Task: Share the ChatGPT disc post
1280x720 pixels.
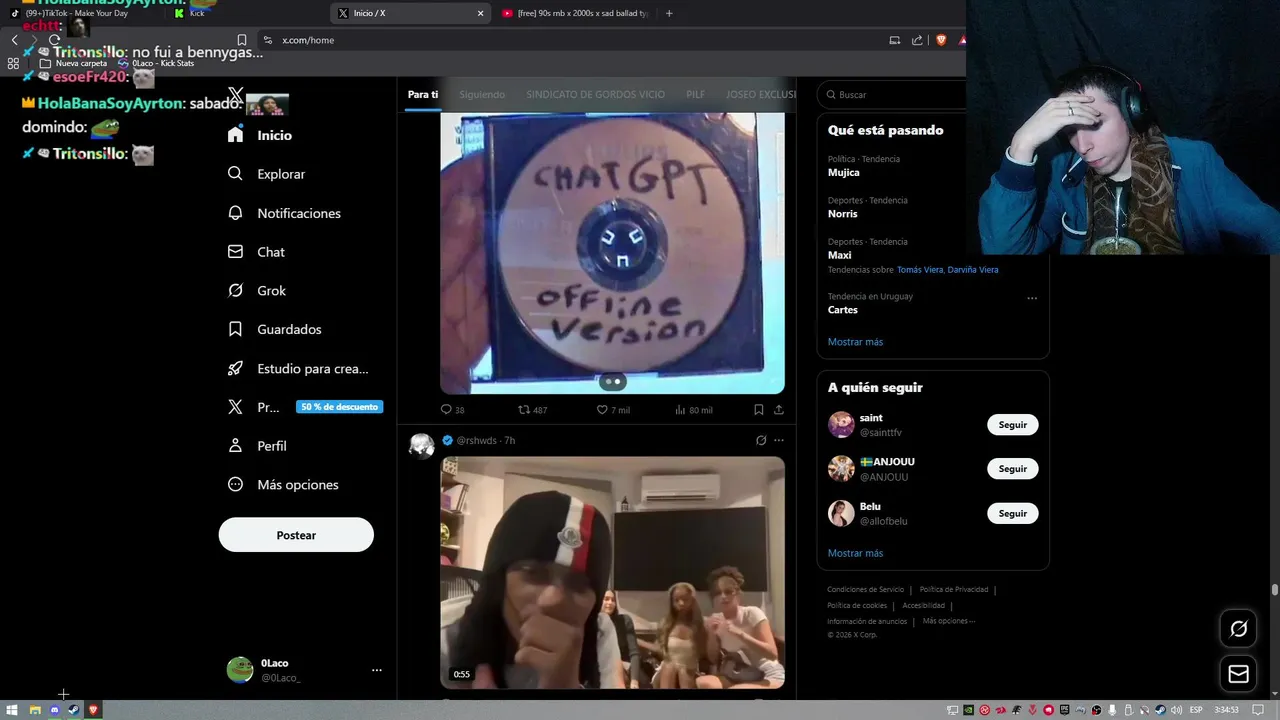Action: pyautogui.click(x=778, y=410)
